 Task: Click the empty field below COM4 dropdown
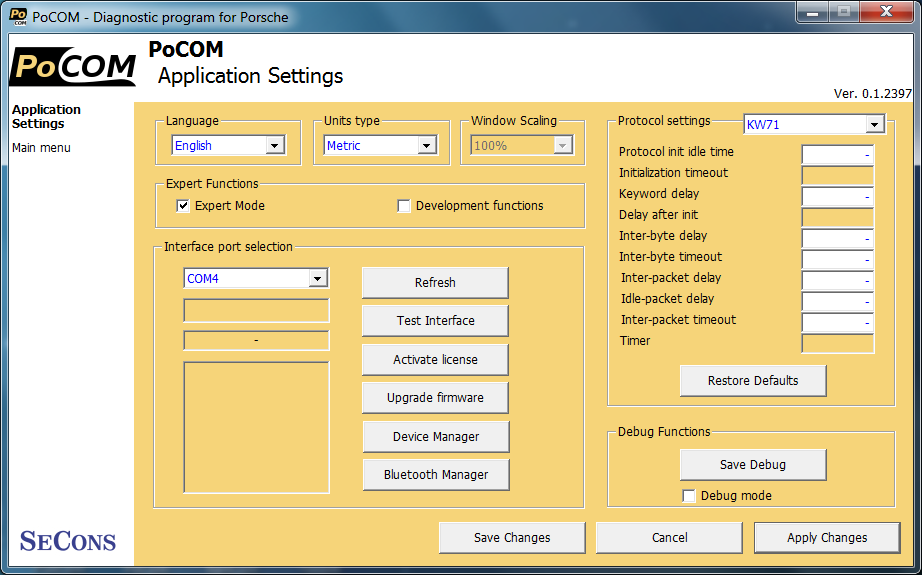pos(256,310)
